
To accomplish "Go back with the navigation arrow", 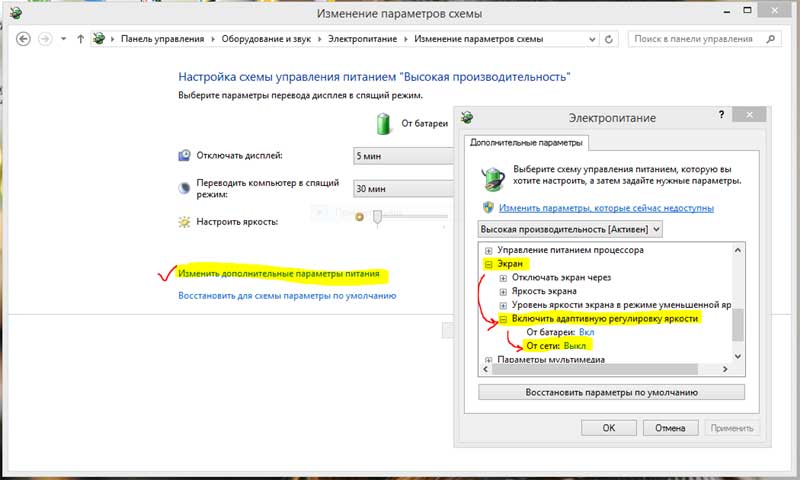I will pyautogui.click(x=23, y=39).
